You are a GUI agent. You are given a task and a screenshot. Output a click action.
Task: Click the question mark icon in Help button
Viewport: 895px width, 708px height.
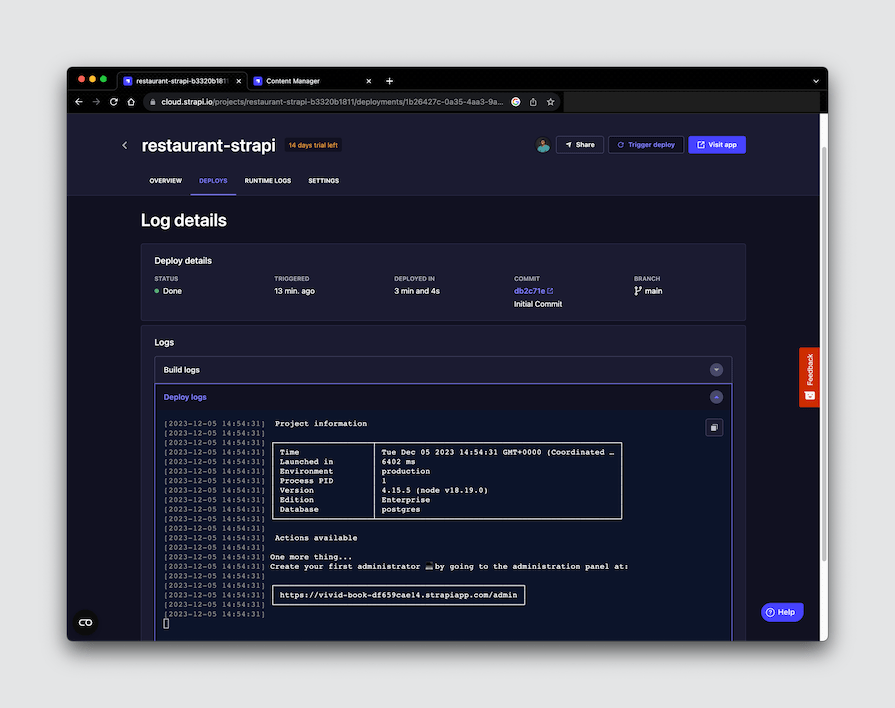click(768, 611)
